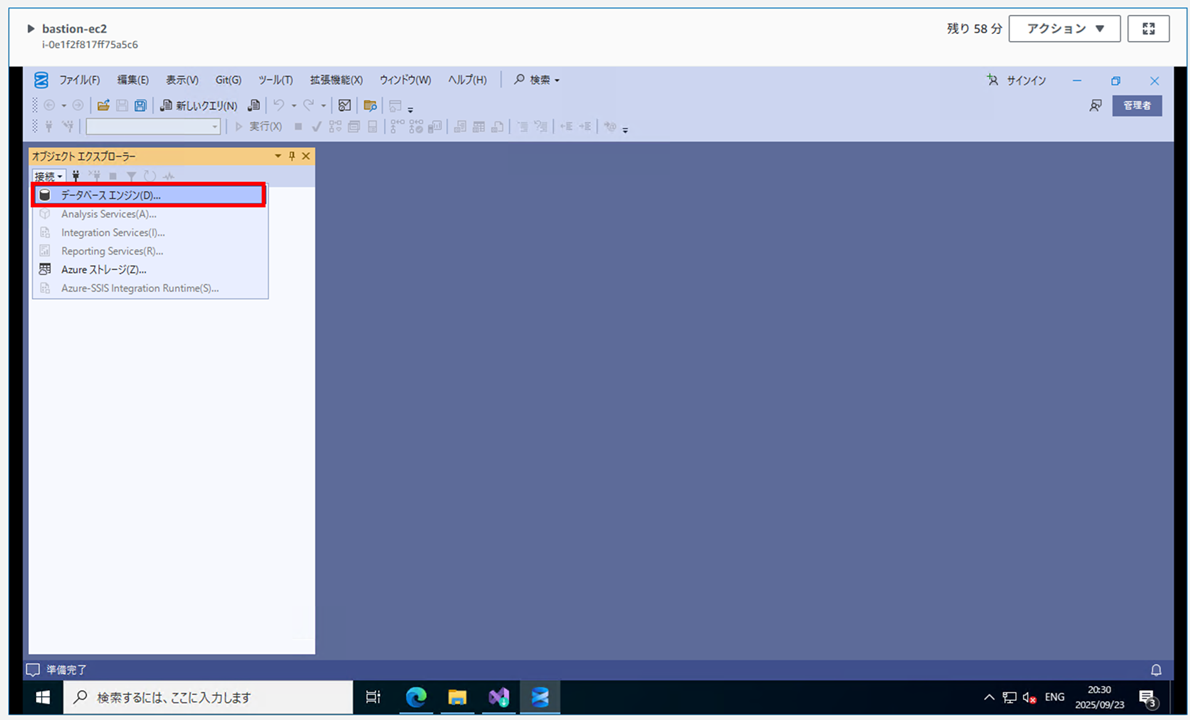The image size is (1190, 720).
Task: Click the Parse checkmark icon
Action: tap(316, 127)
